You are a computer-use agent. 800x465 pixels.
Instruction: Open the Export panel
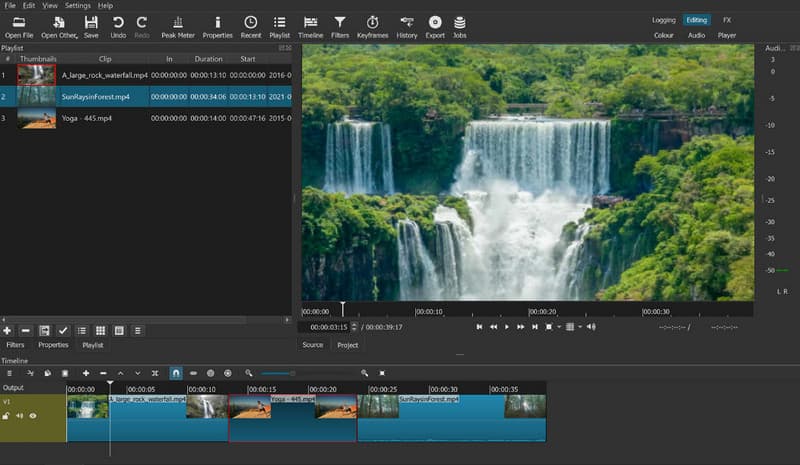click(435, 27)
